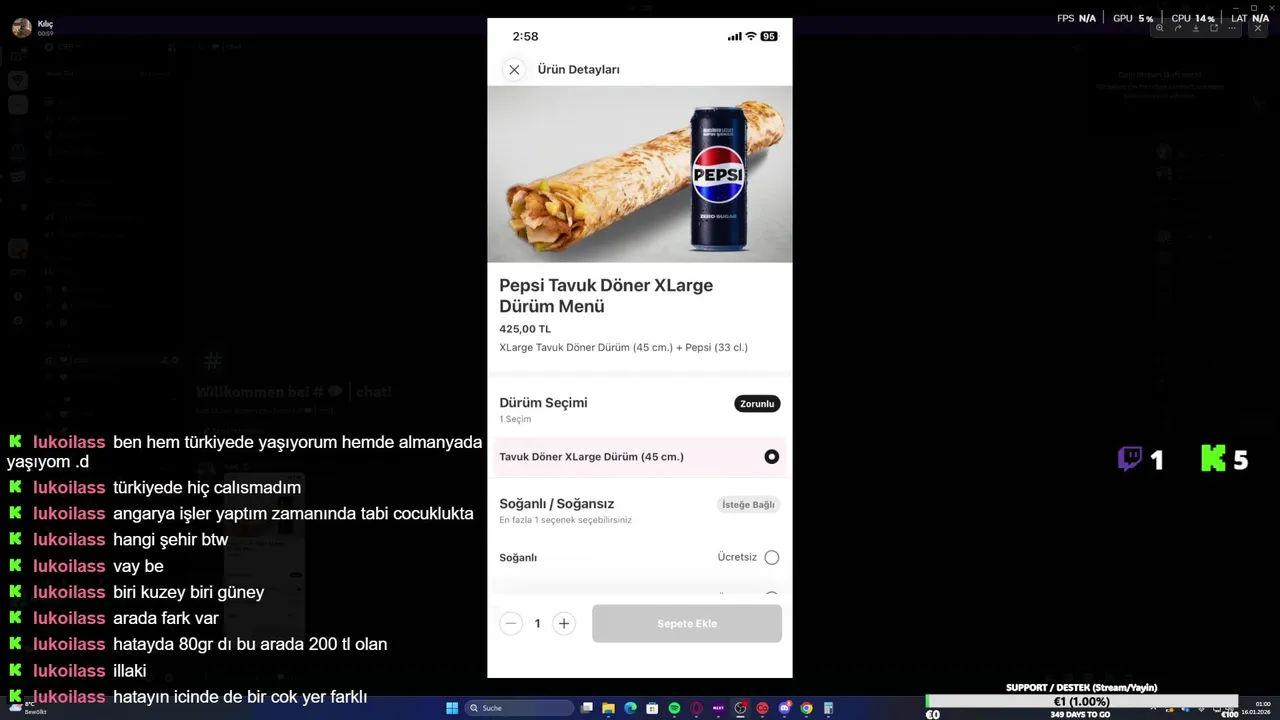
Task: Click the Zorunlu badge
Action: (x=757, y=404)
